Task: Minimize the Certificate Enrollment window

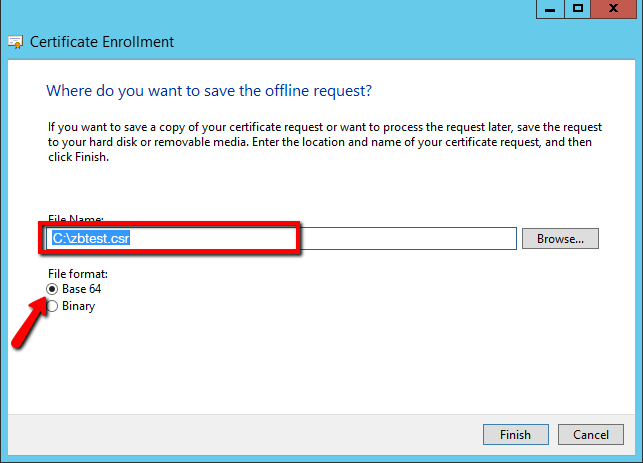Action: click(549, 9)
